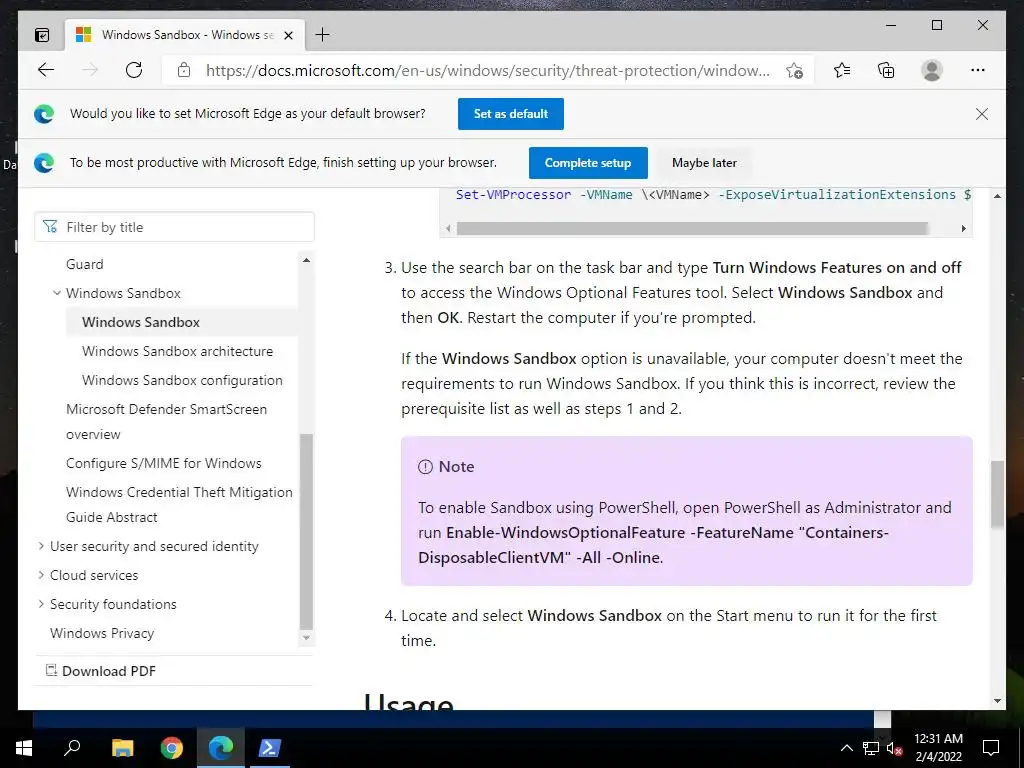This screenshot has height=768, width=1024.
Task: Open Windows Sandbox configuration page
Action: point(182,380)
